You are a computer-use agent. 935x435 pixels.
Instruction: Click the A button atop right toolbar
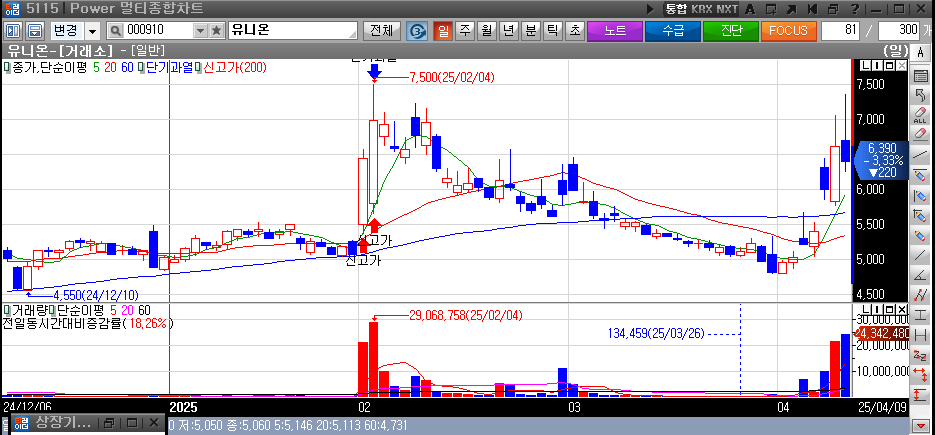921,52
